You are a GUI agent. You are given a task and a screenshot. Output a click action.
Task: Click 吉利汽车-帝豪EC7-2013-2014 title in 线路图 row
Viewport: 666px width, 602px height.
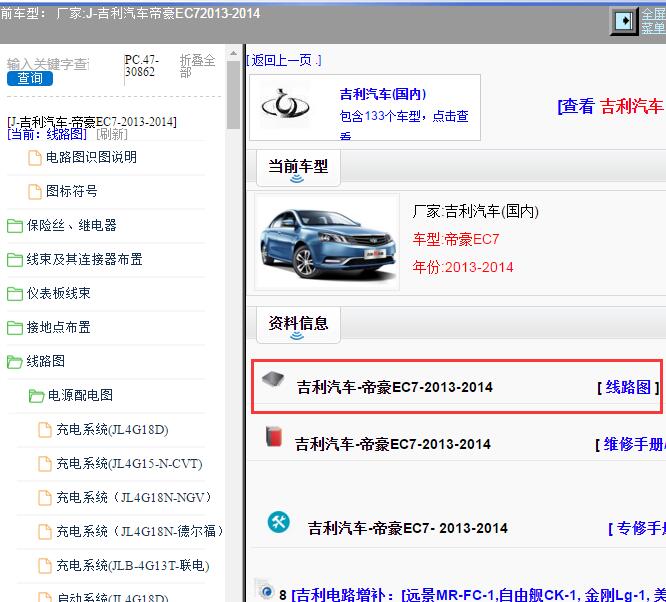(395, 387)
